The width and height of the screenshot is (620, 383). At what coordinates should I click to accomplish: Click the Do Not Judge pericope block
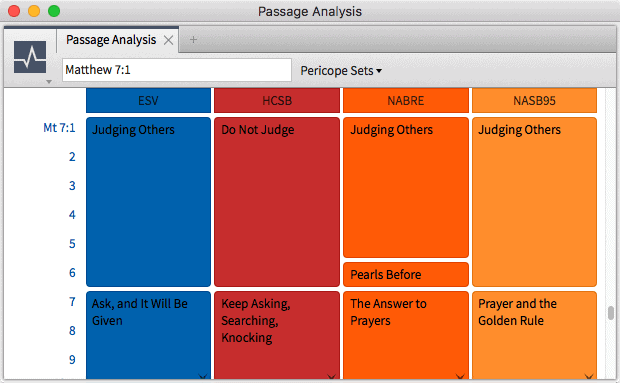277,202
